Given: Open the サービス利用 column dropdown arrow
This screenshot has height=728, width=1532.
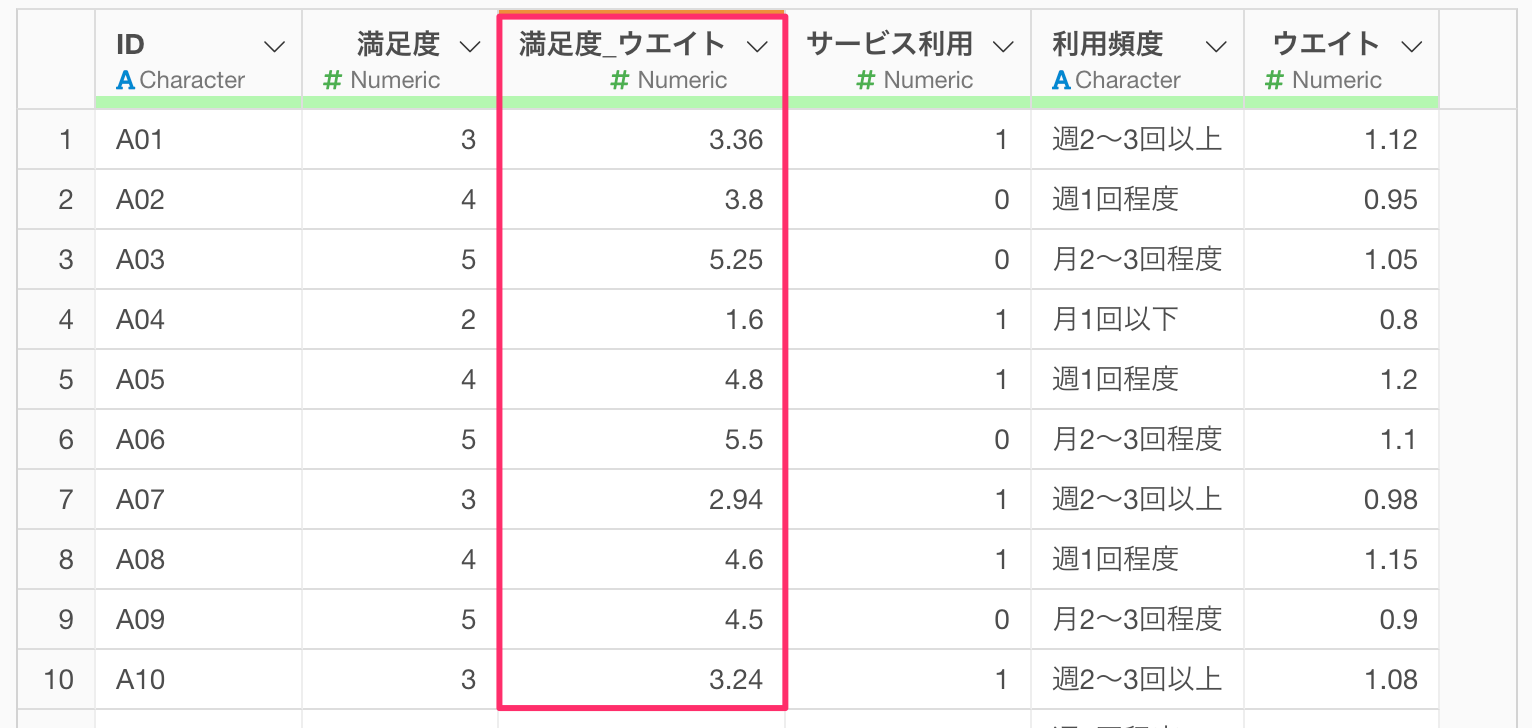Looking at the screenshot, I should click(x=1002, y=46).
